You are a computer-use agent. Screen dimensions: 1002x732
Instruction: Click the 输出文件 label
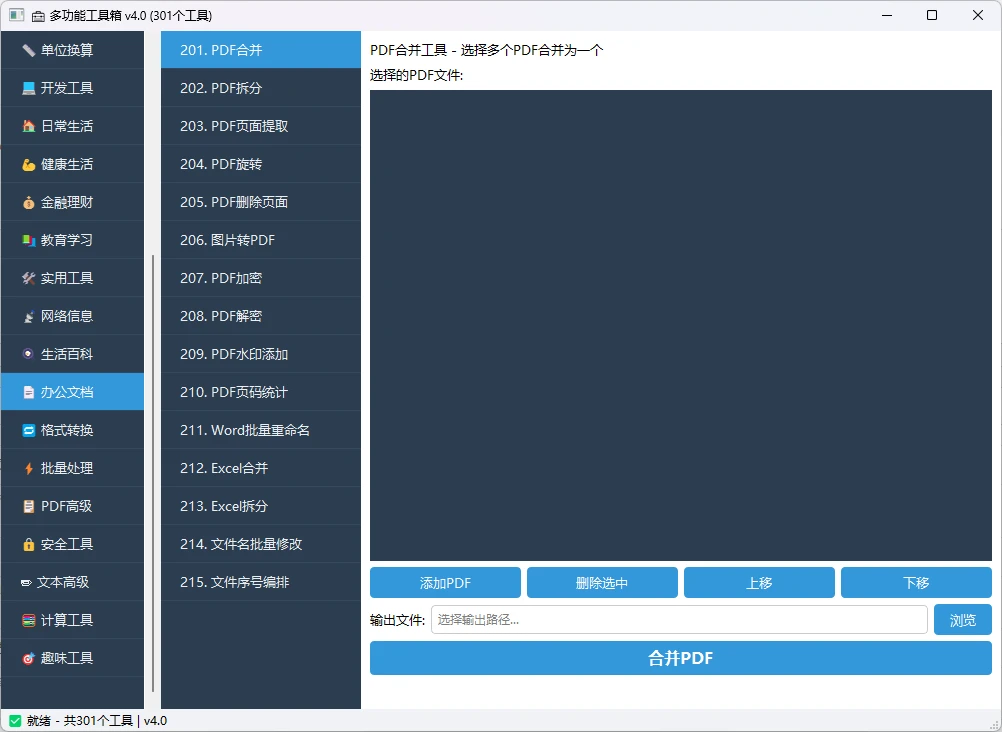(397, 620)
